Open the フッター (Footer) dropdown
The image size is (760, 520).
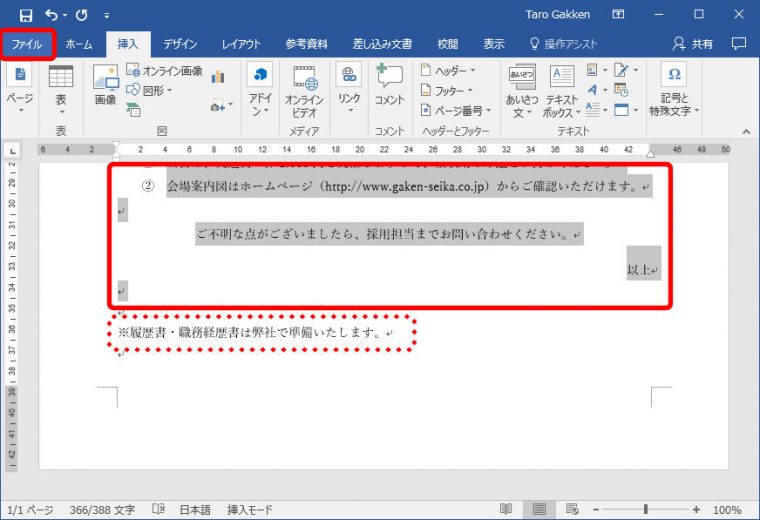pos(446,91)
